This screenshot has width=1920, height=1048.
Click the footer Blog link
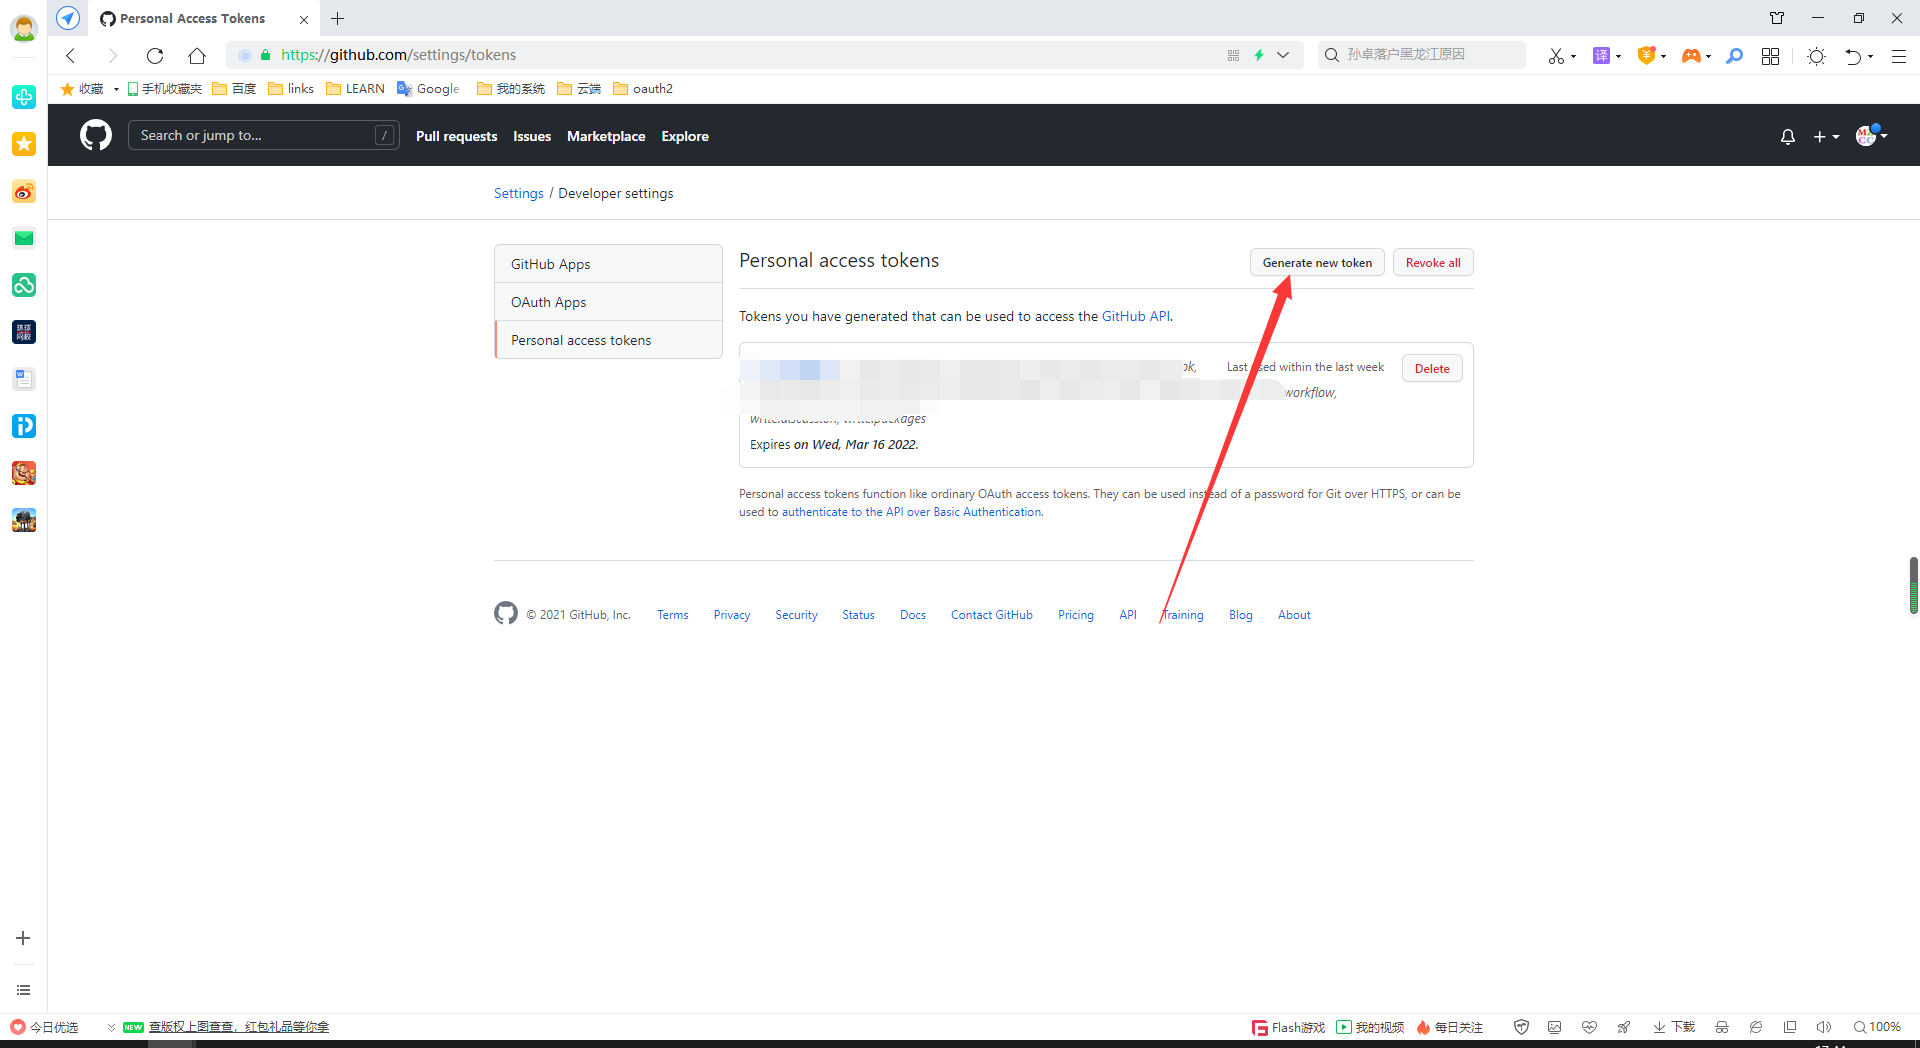point(1241,615)
